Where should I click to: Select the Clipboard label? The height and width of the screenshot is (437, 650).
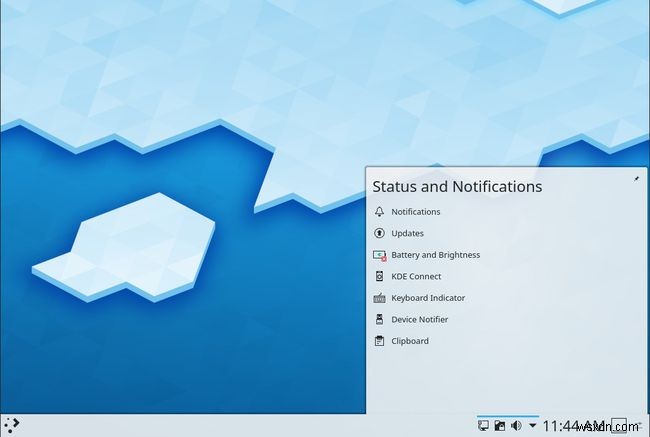[x=410, y=341]
